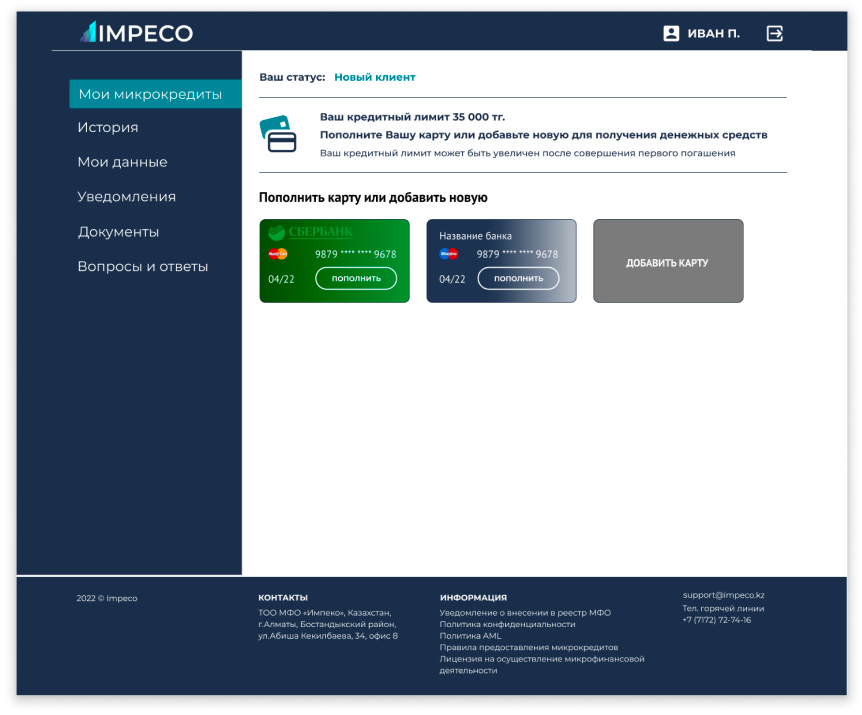This screenshot has width=862, height=715.
Task: Open the Политика AML footer link
Action: pos(470,636)
